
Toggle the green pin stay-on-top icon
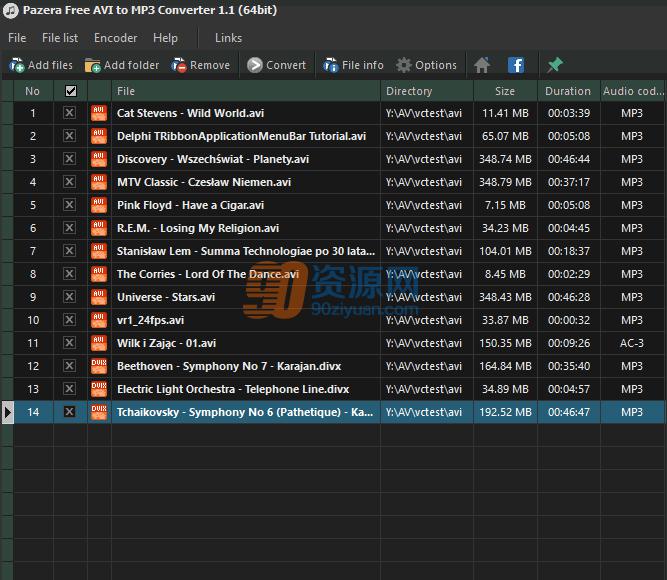(x=555, y=65)
